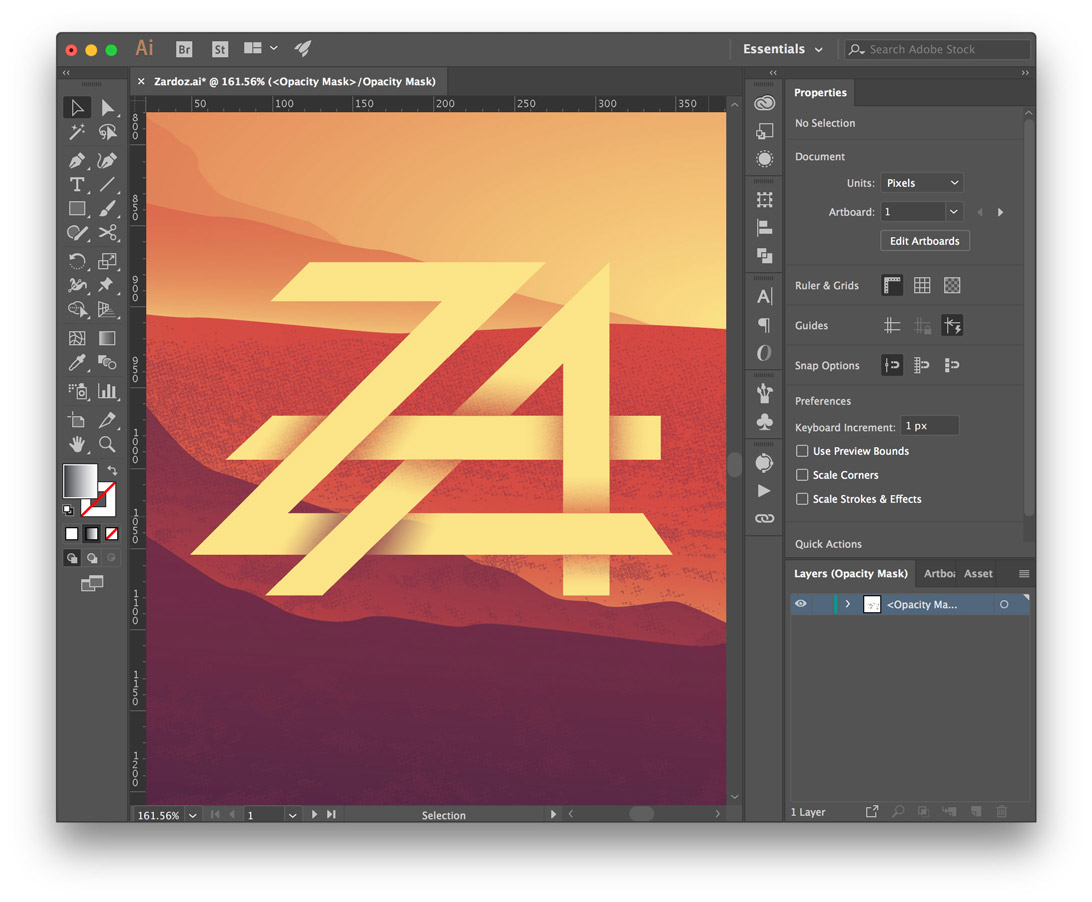
Task: Switch to the Layers (Opacity Mask) tab
Action: pyautogui.click(x=851, y=574)
